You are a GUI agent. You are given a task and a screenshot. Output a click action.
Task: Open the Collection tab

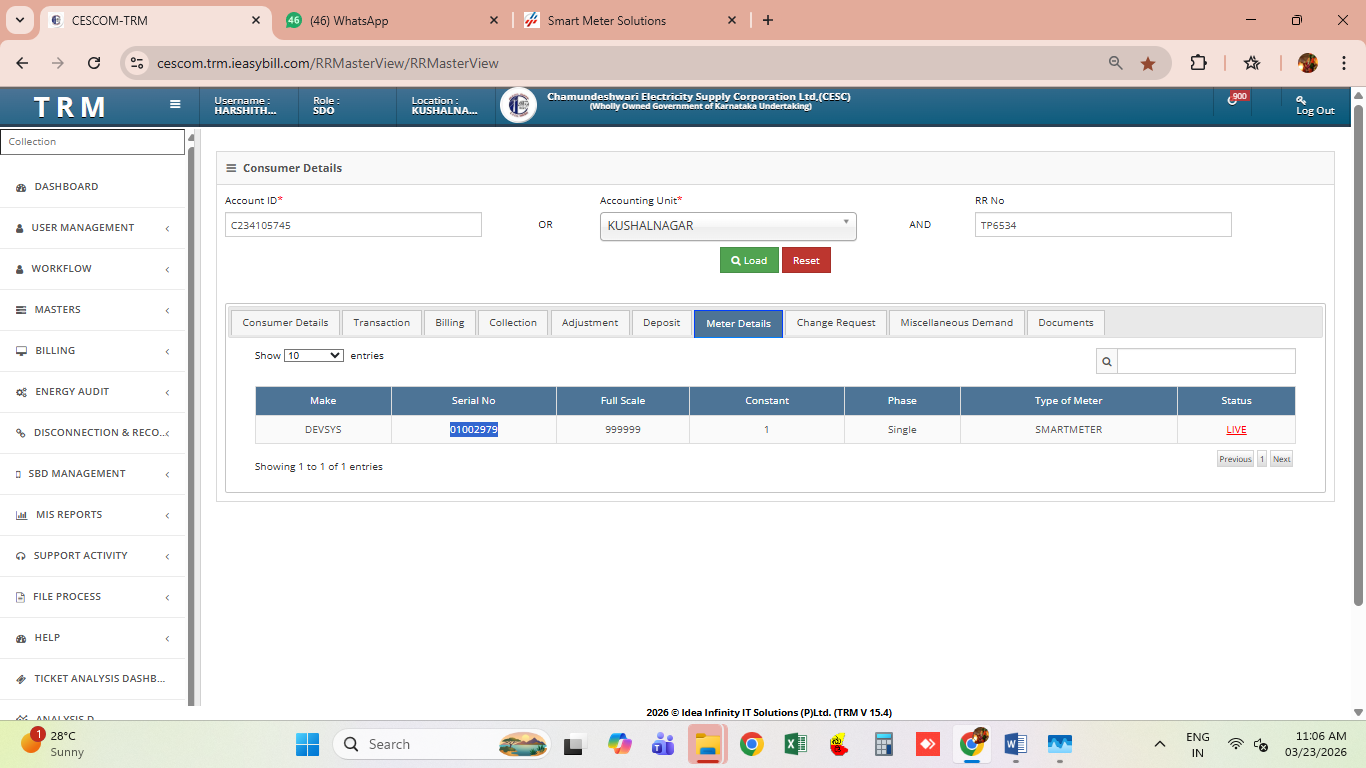point(513,323)
